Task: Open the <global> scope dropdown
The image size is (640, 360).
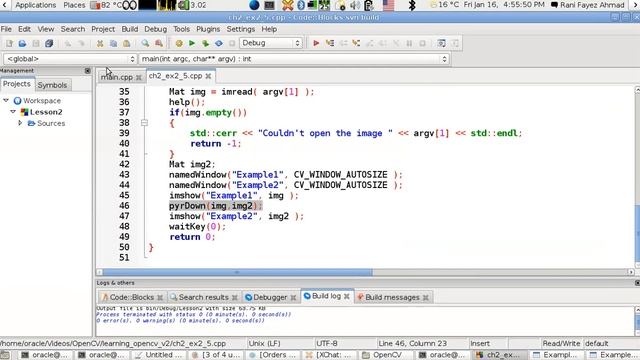Action: point(70,59)
